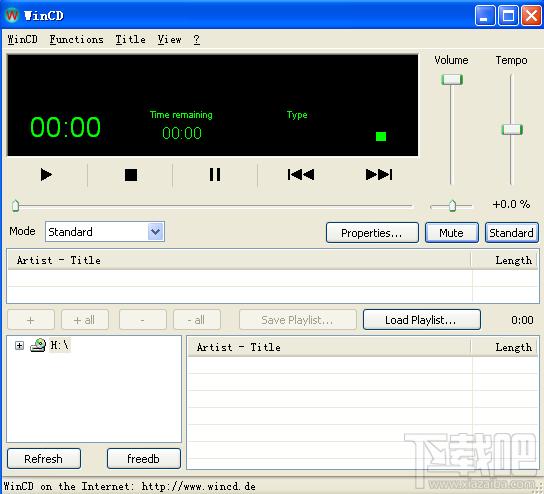
Task: Open the Properties... dialog
Action: point(372,232)
